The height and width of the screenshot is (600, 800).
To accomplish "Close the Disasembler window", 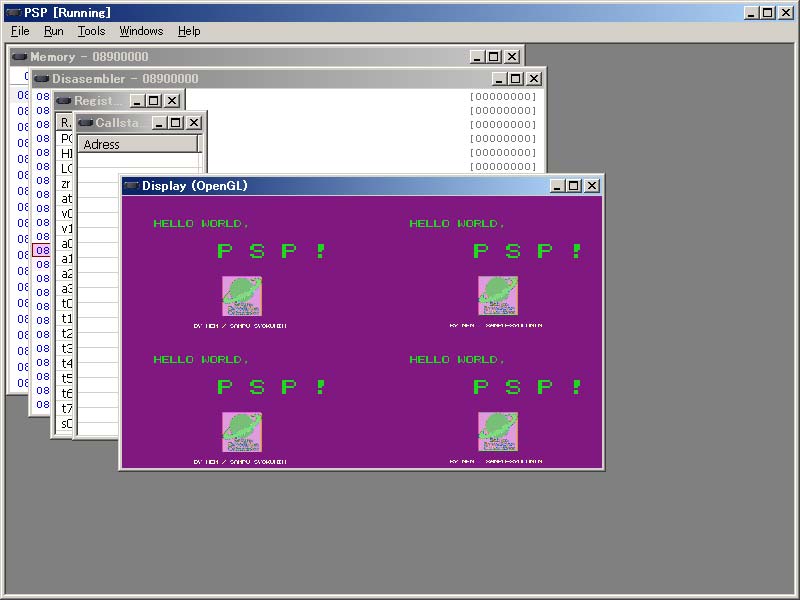I will tap(534, 79).
